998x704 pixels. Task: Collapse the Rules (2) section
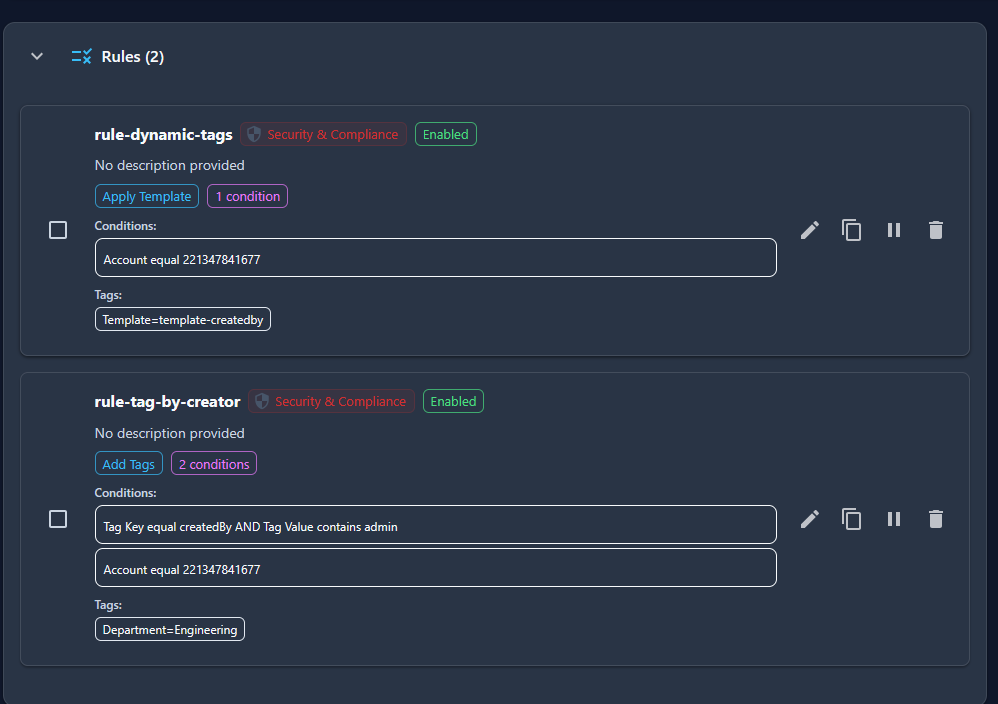[x=37, y=56]
